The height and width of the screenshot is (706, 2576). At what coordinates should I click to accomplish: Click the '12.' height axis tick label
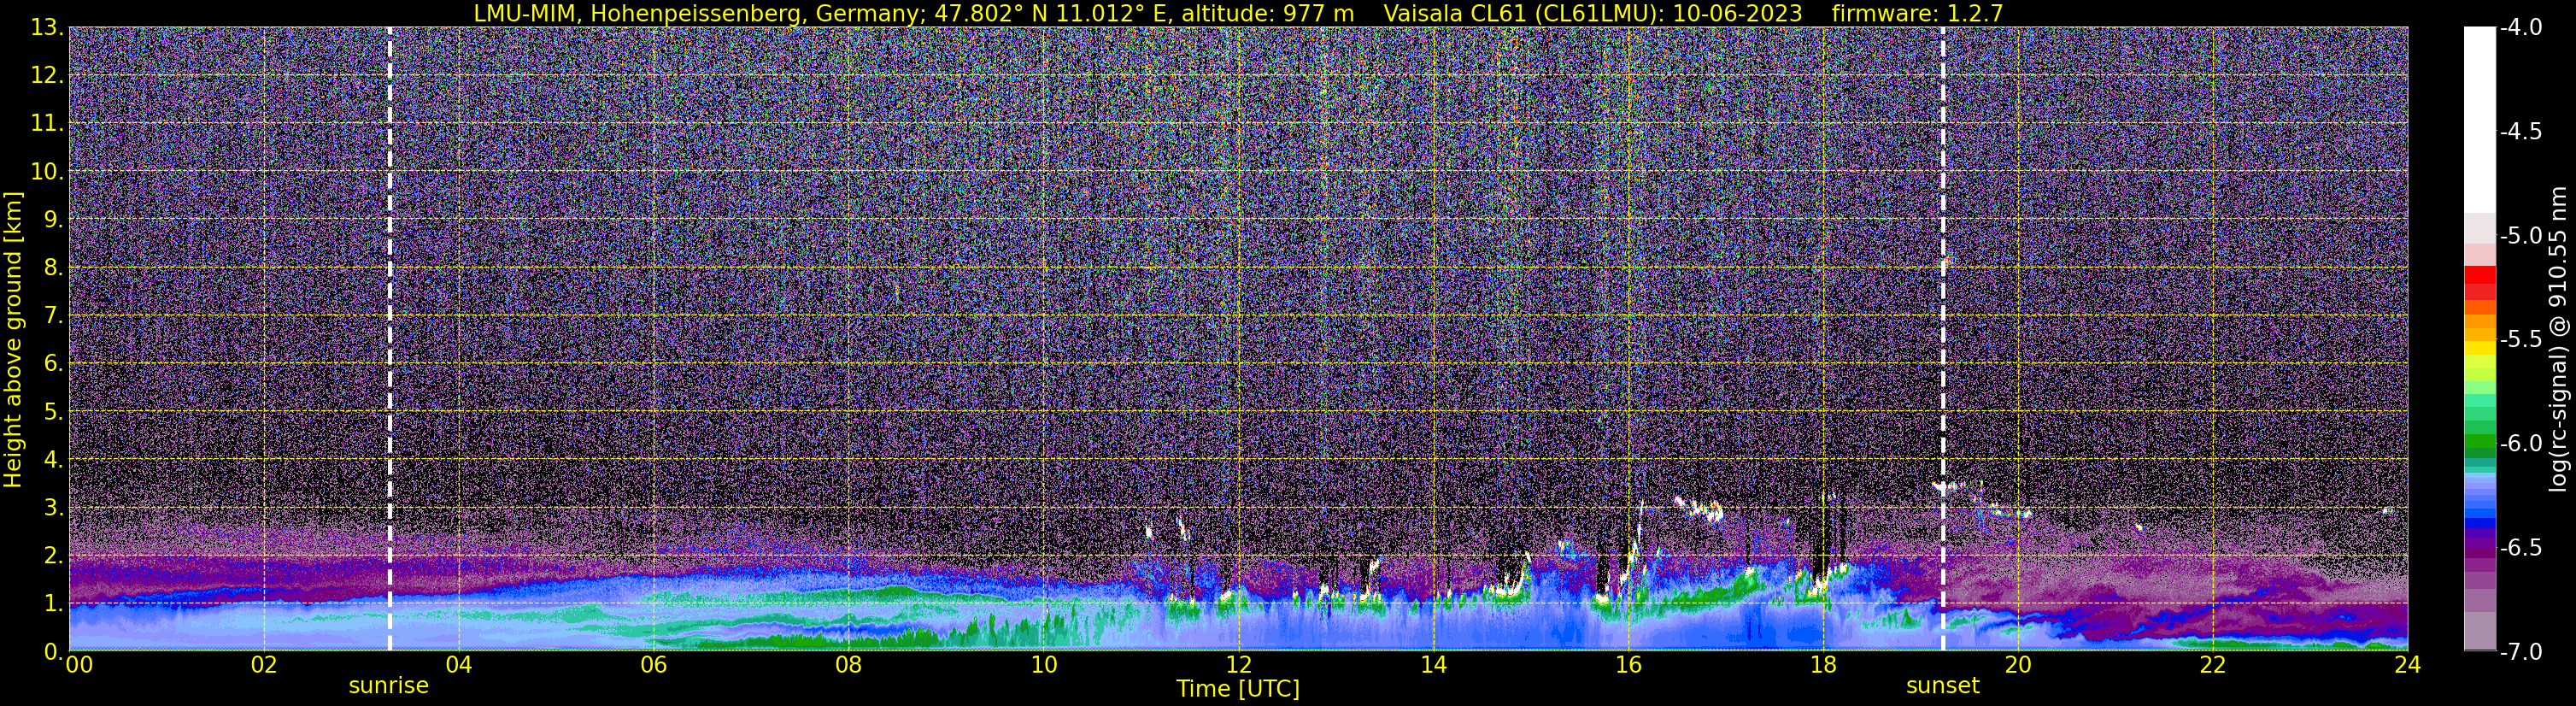pos(48,76)
